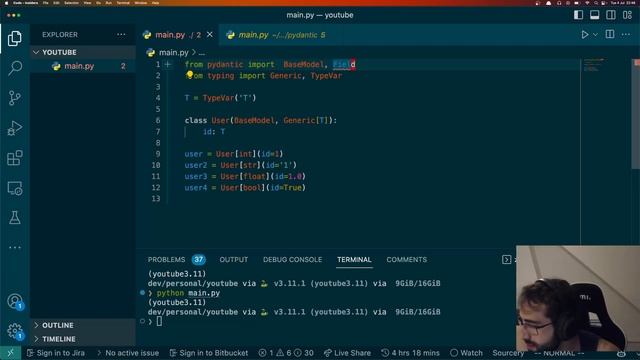Open the Run and Debug view
Viewport: 640px width, 360px height.
point(15,128)
